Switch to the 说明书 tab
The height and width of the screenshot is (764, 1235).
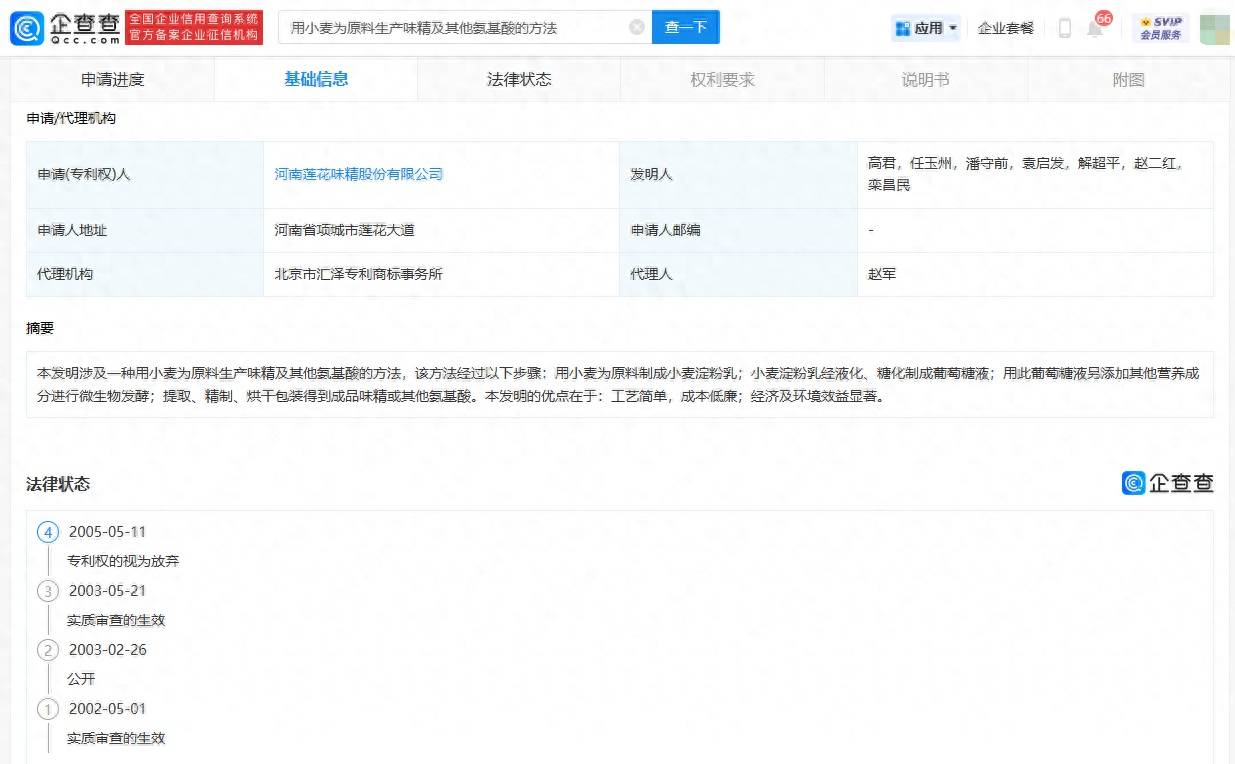(925, 80)
